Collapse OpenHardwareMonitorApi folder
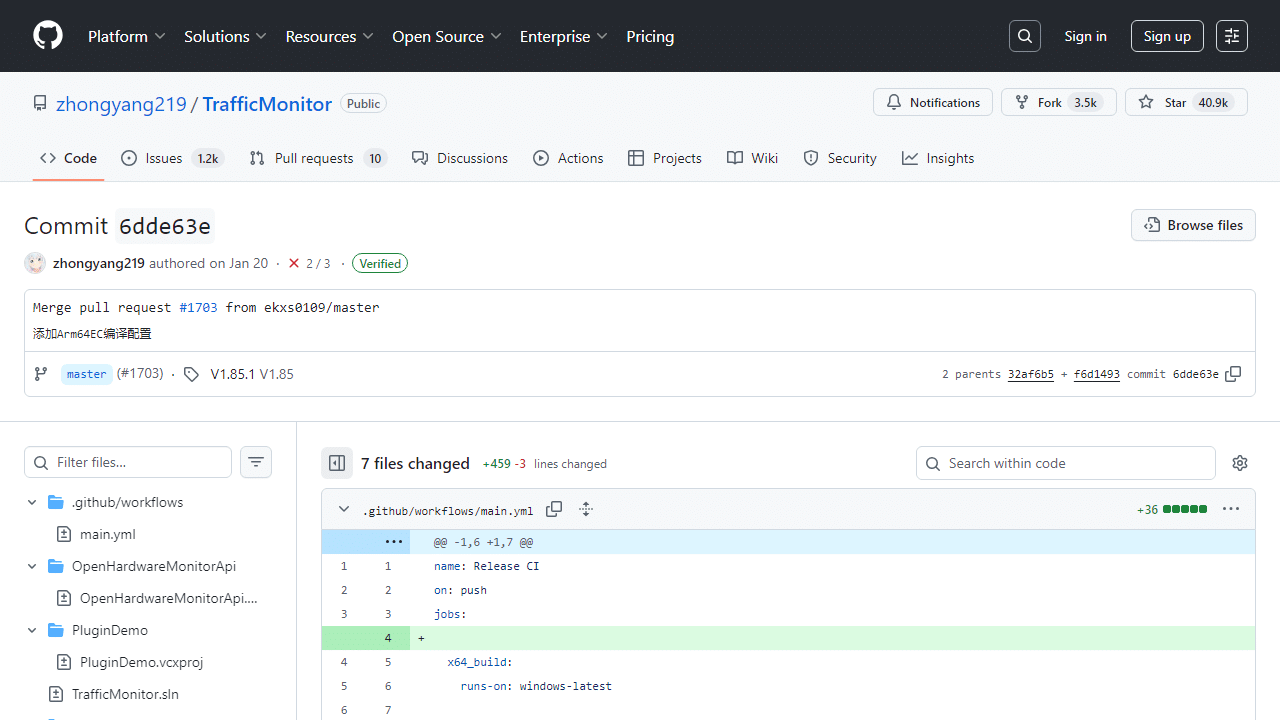 point(32,566)
